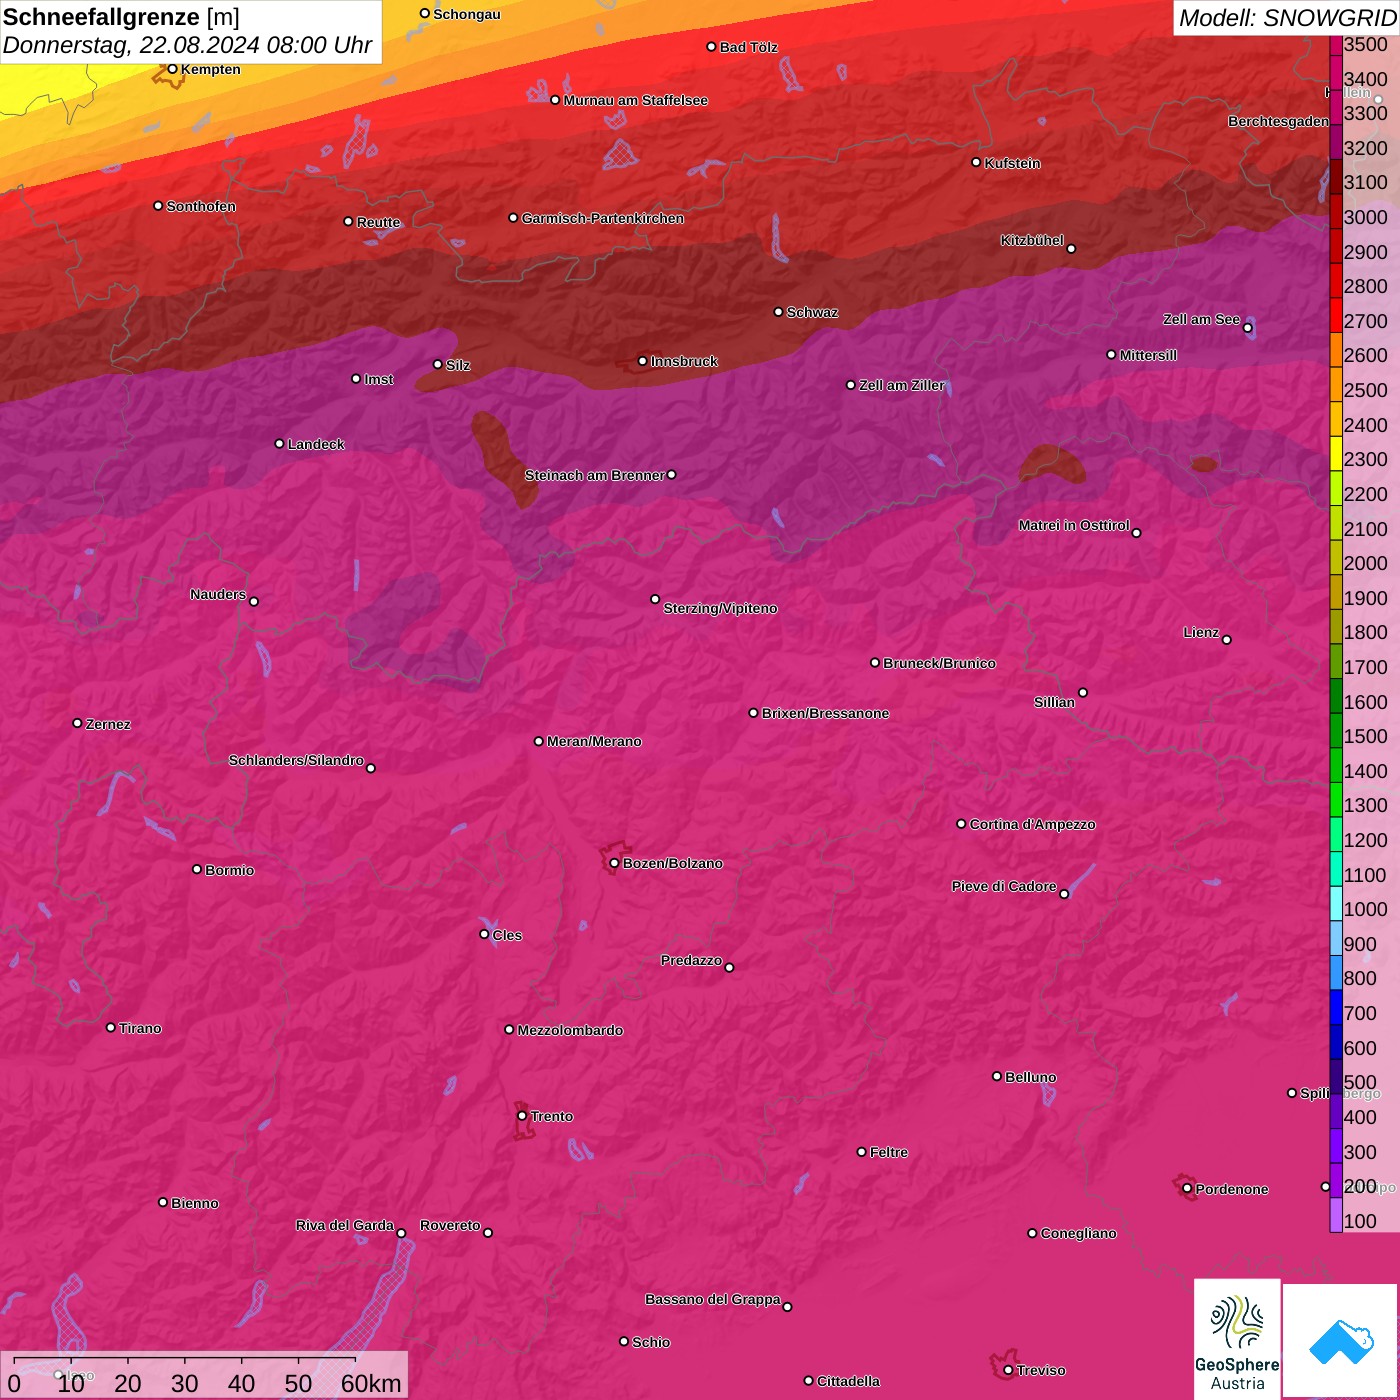Select the Matrei in Osttirol map label
The image size is (1400, 1400).
1074,525
